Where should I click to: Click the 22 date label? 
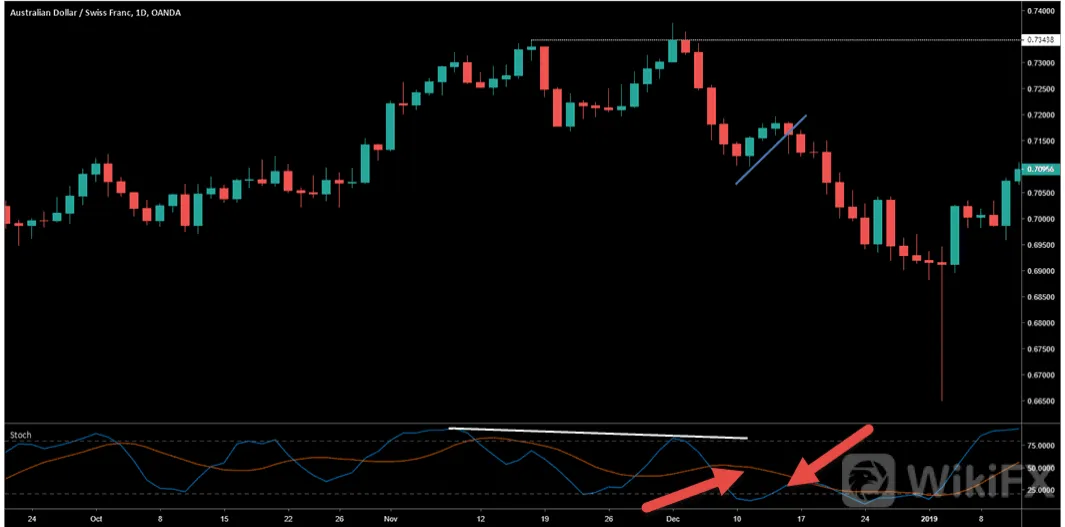[x=288, y=517]
